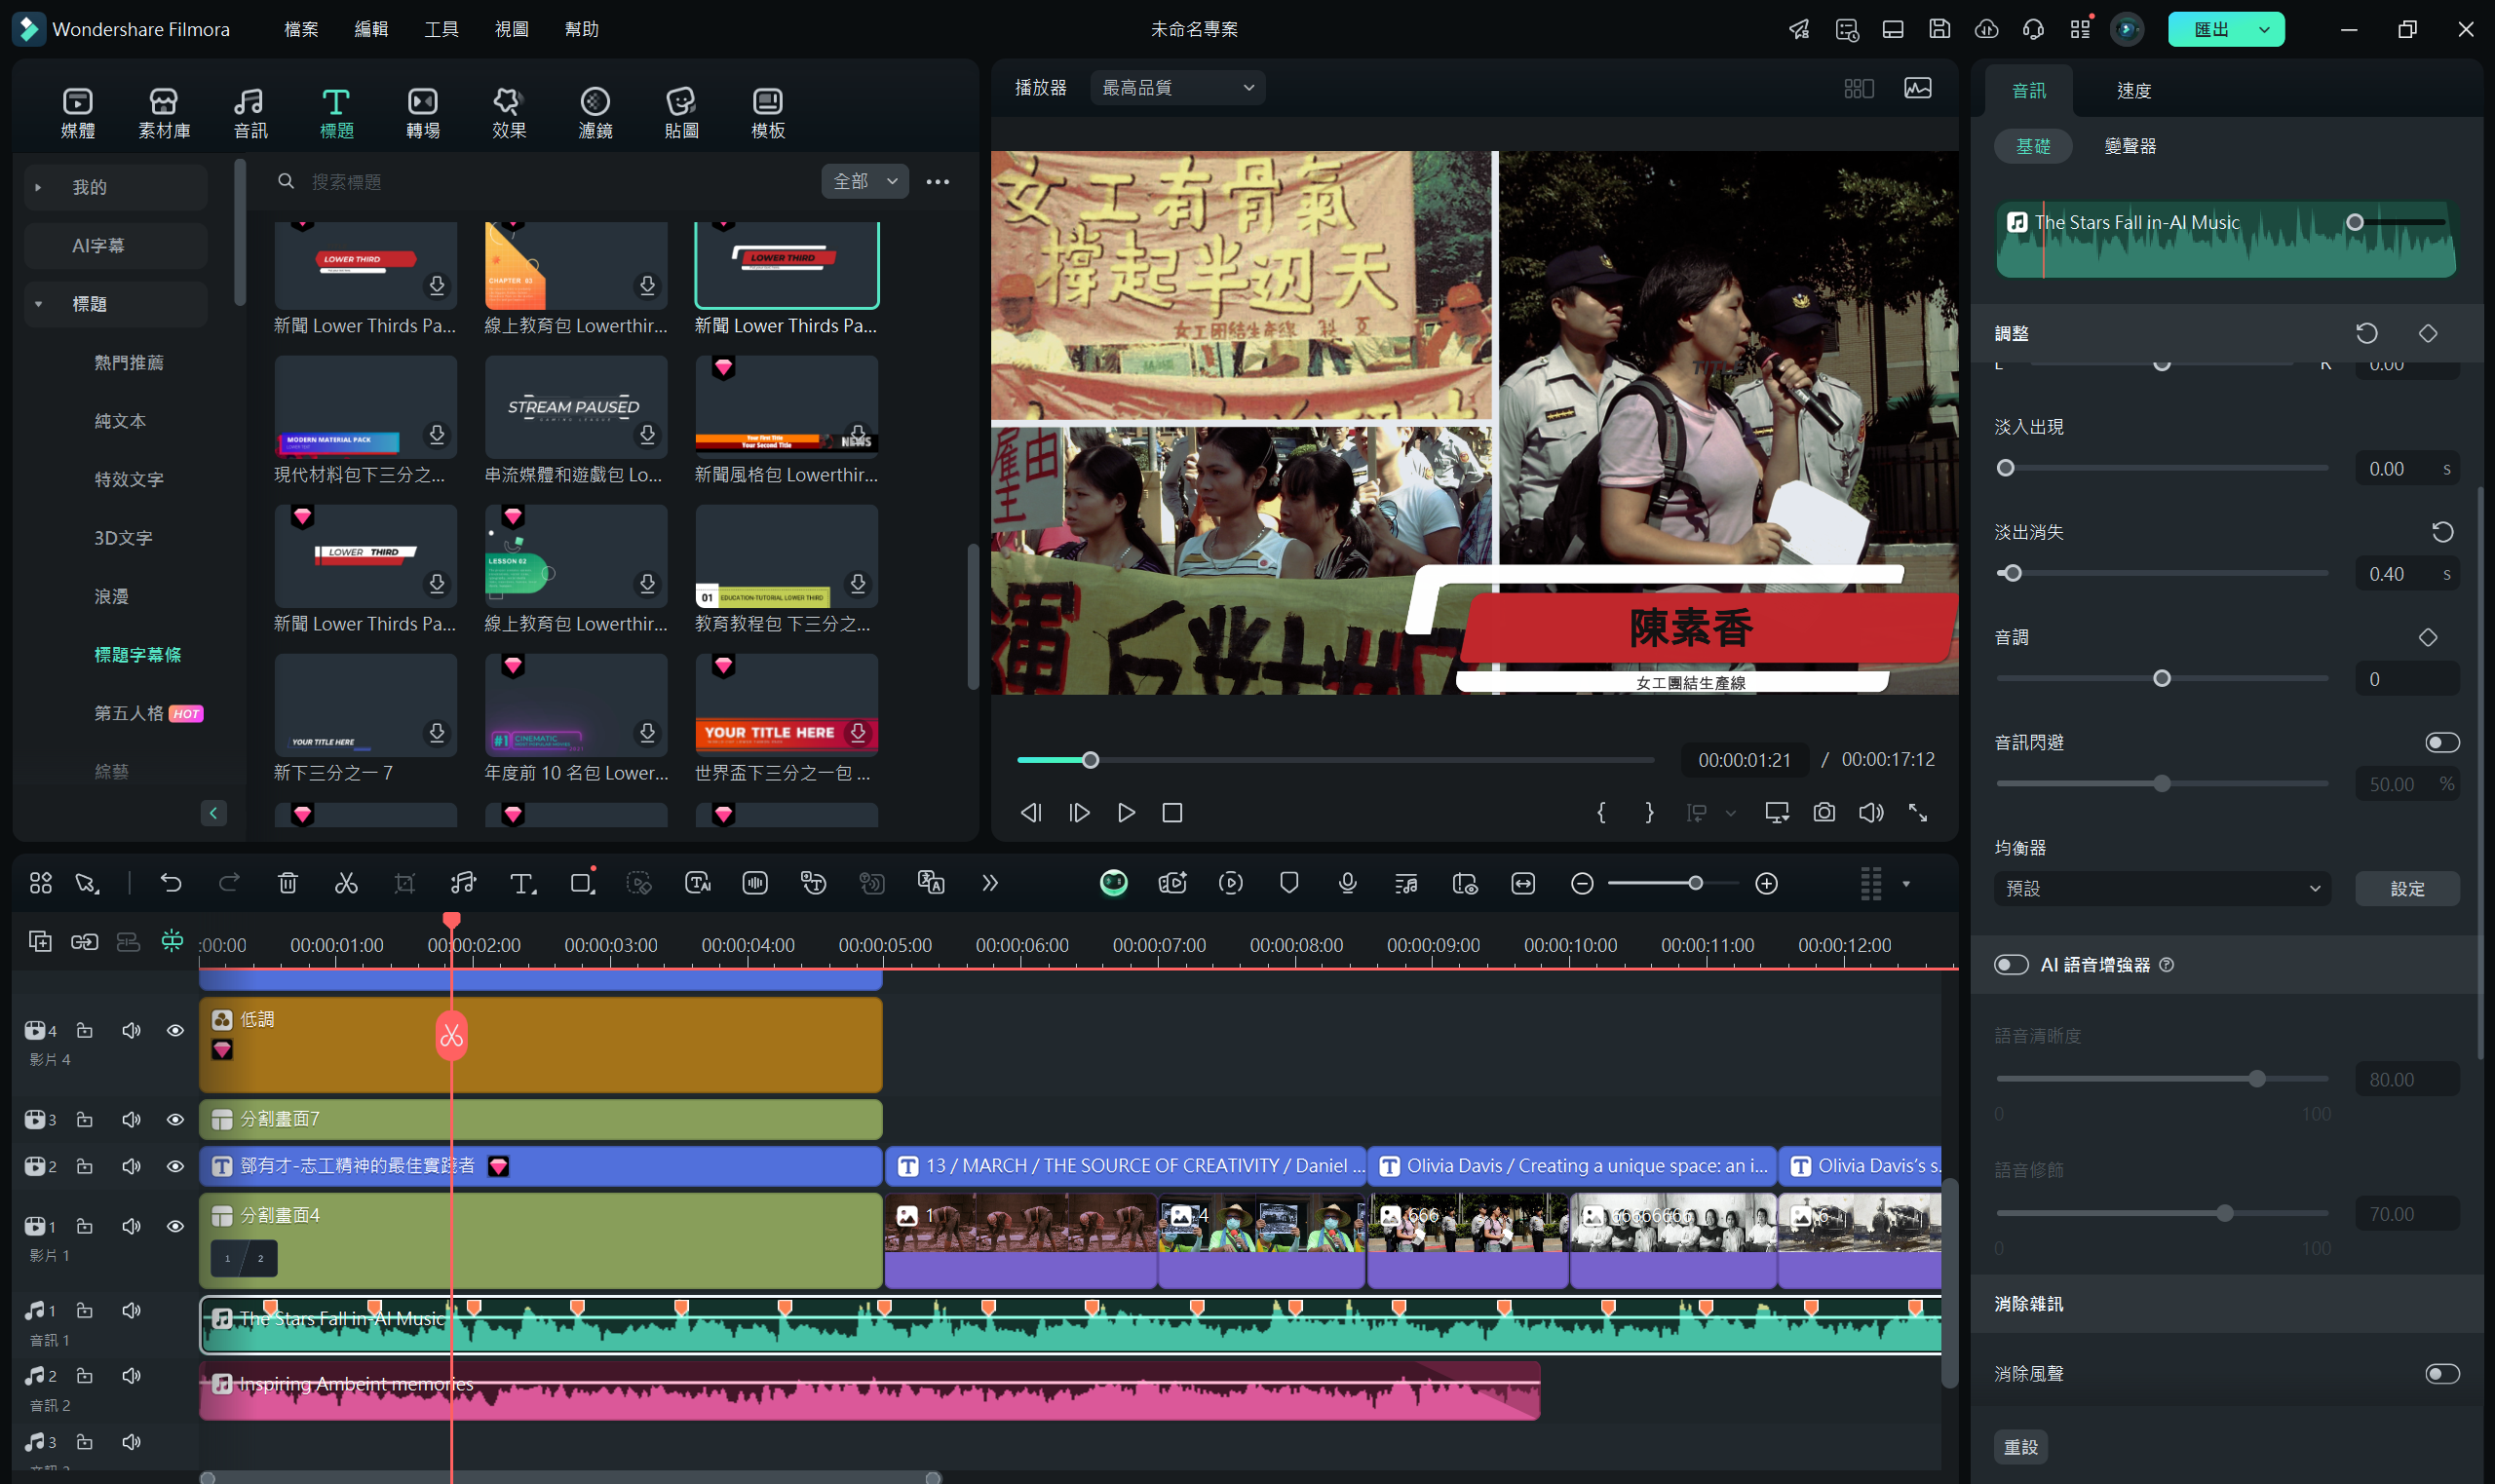The image size is (2495, 1484).
Task: Click the headset support icon
Action: coord(2033,29)
